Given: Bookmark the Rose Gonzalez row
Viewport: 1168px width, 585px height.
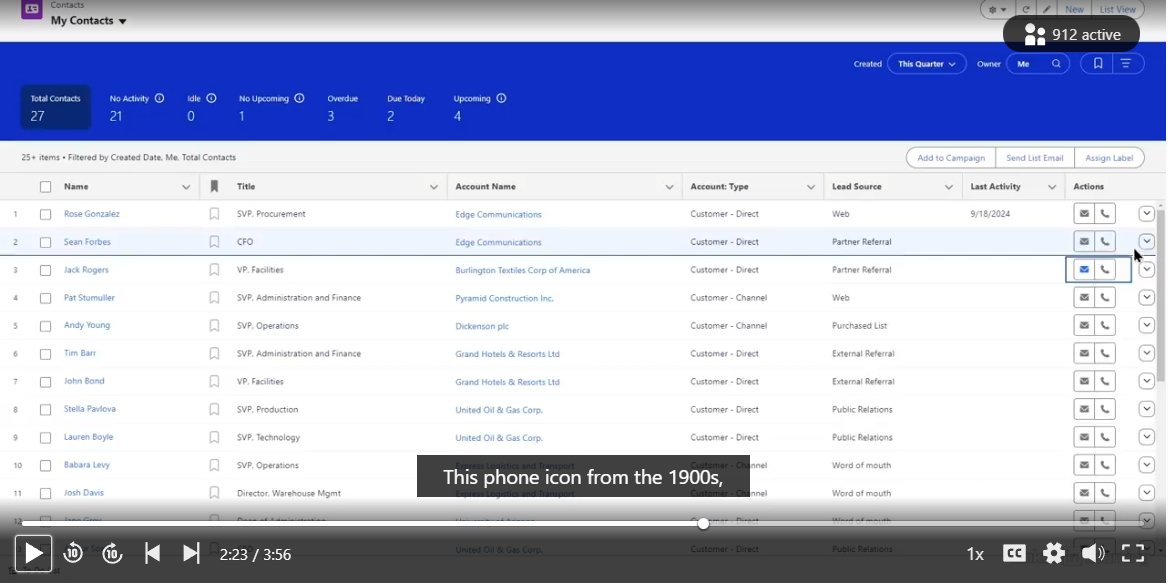Looking at the screenshot, I should tap(214, 214).
